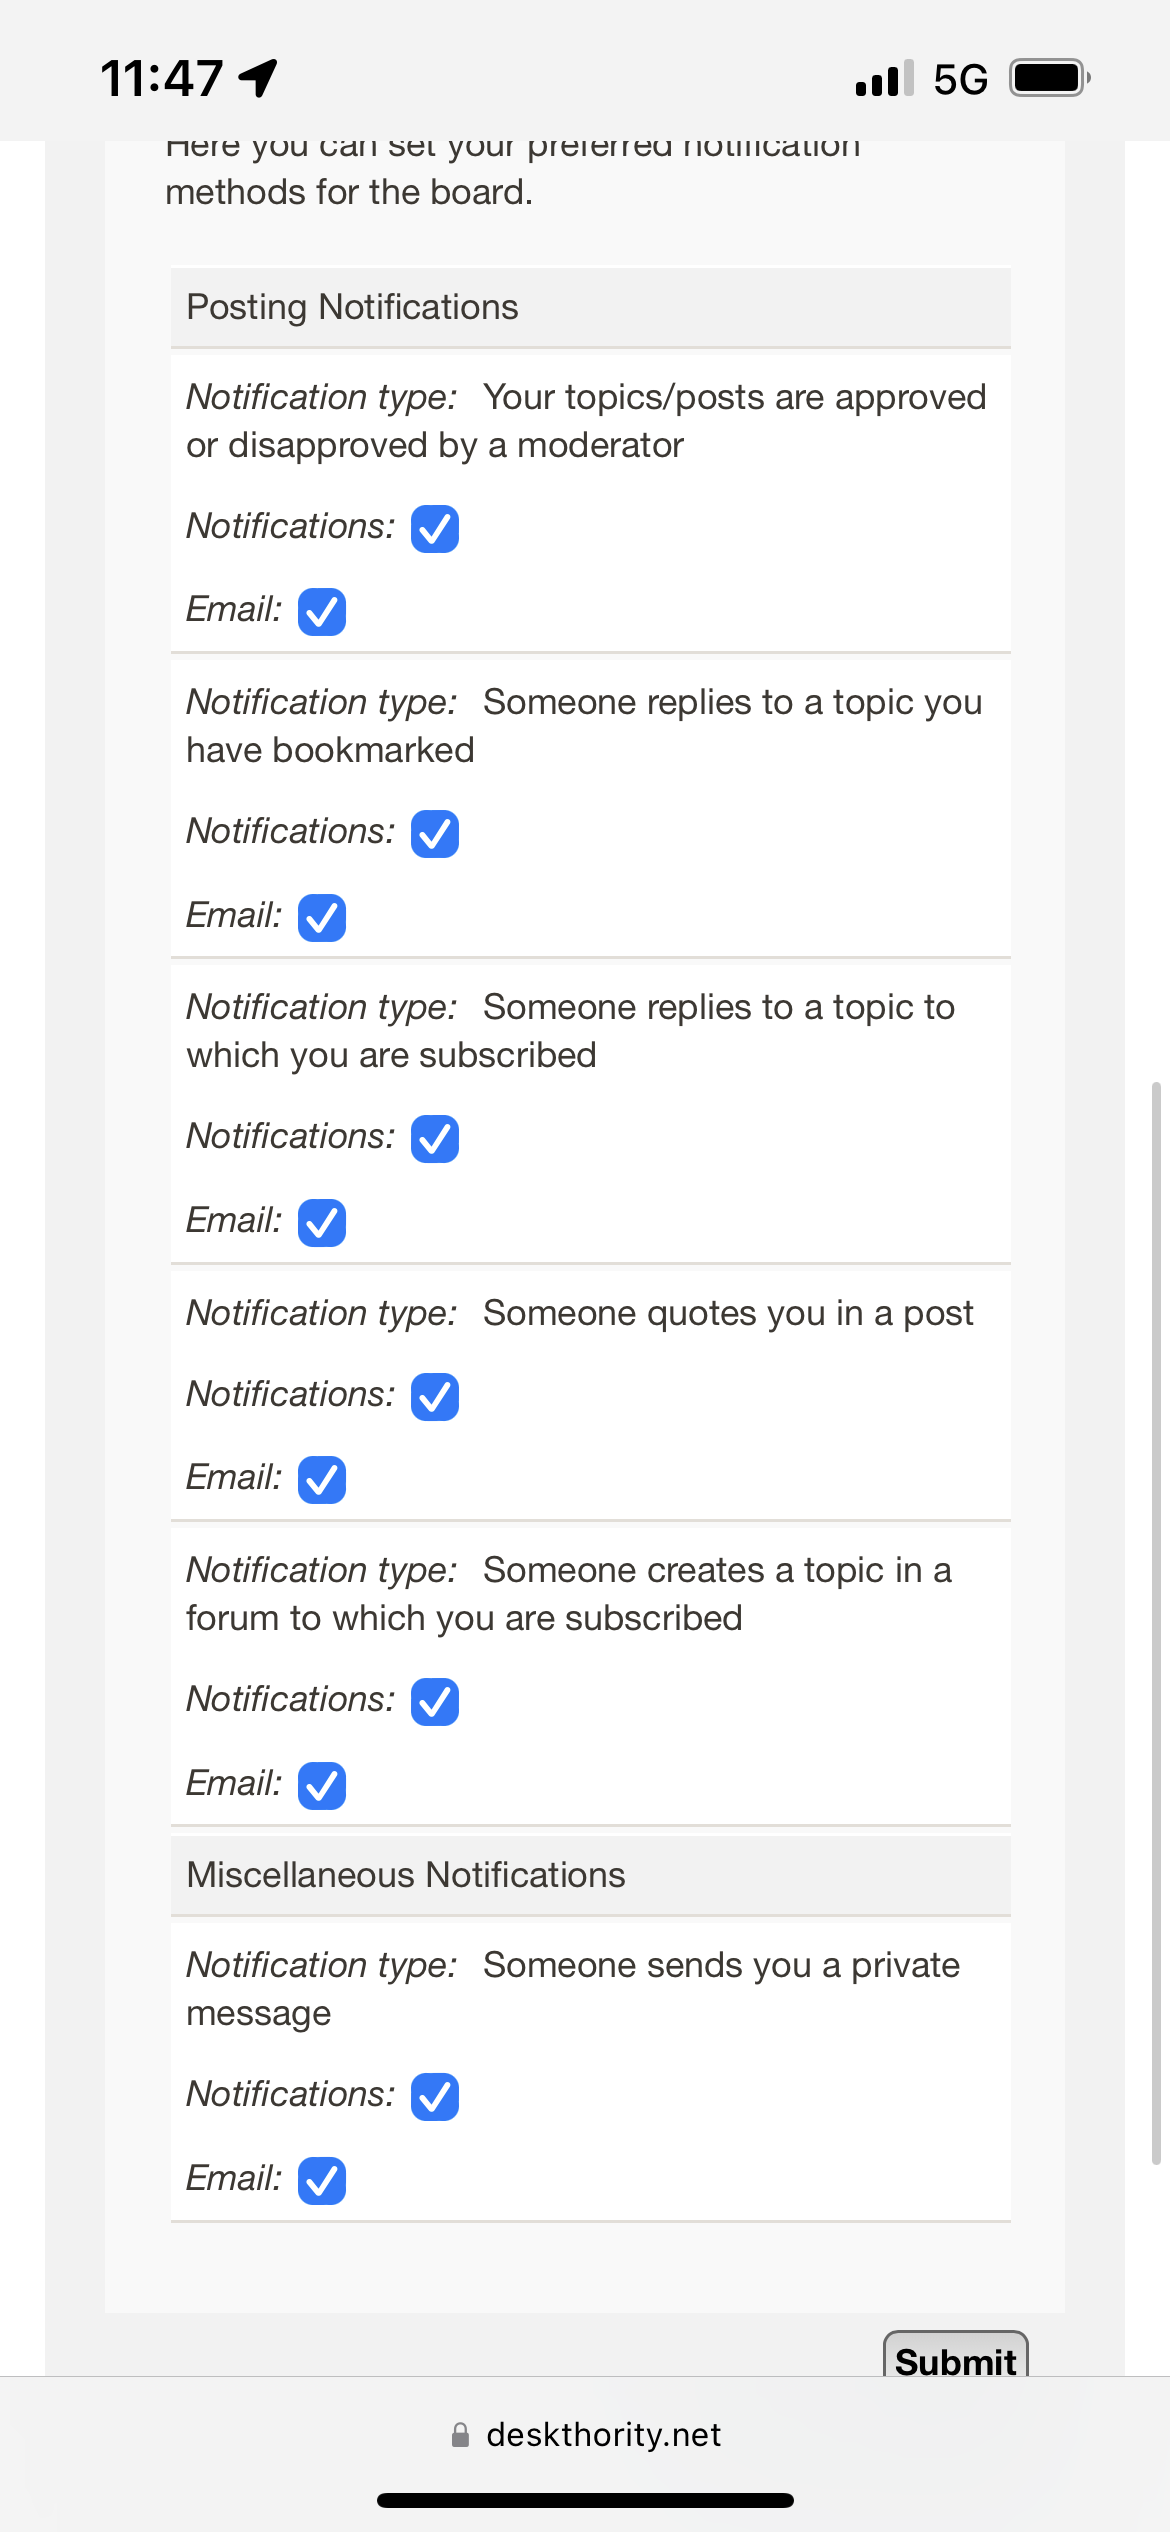Tap the cellular signal bars icon
The image size is (1170, 2532).
point(884,78)
